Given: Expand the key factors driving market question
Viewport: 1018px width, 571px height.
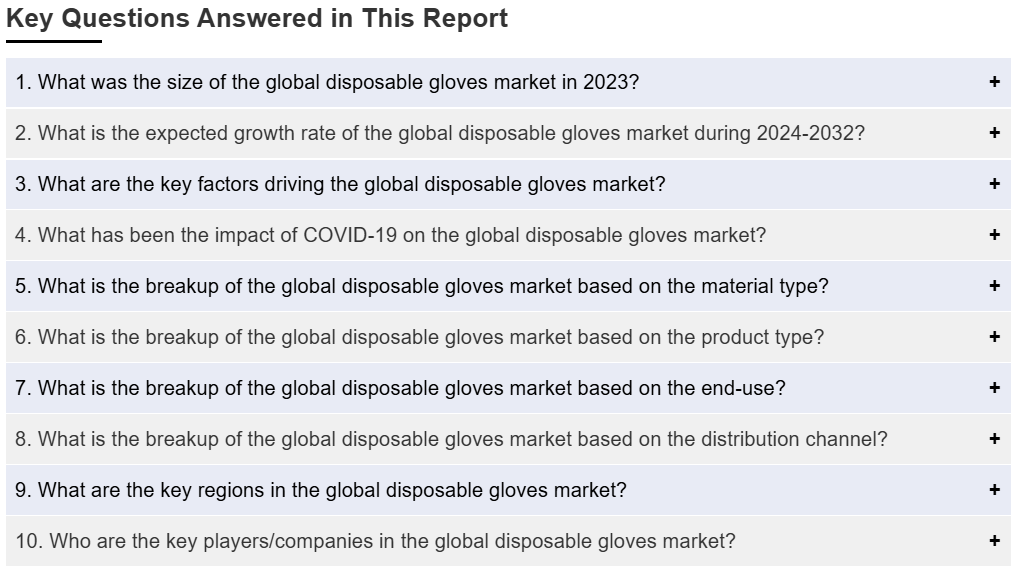Looking at the screenshot, I should click(x=508, y=184).
